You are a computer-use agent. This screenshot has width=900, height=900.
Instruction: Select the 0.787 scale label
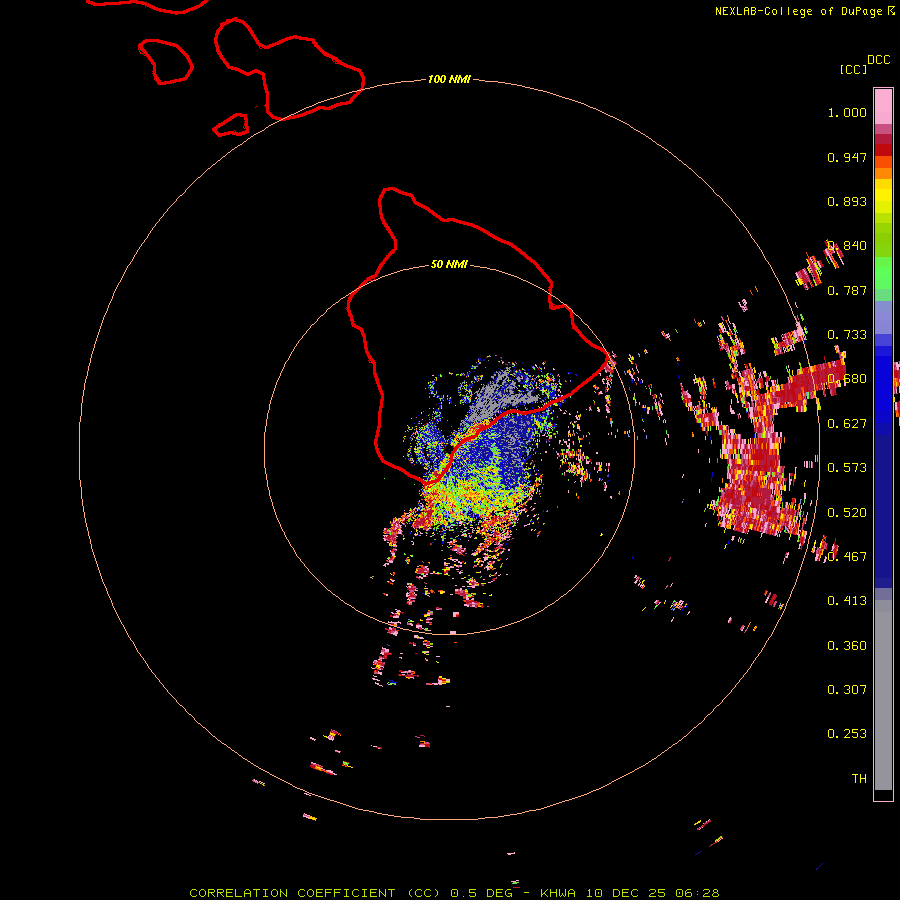tap(847, 290)
